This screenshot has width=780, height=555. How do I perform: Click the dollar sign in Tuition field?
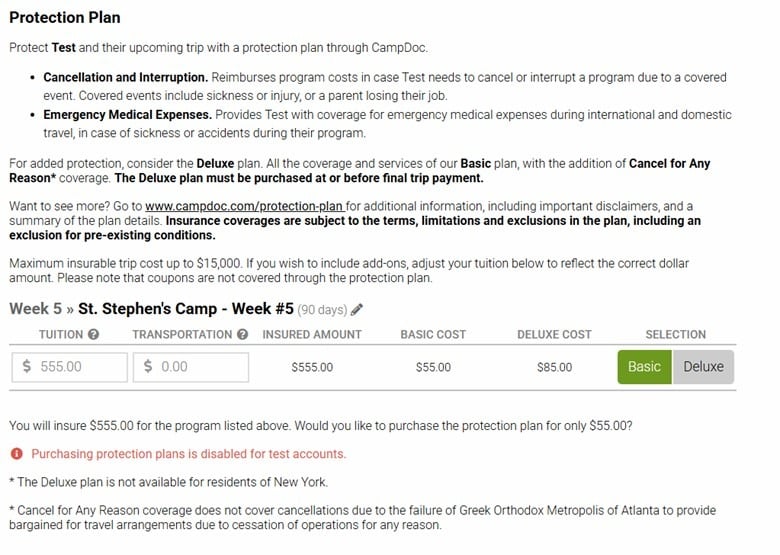(x=27, y=367)
